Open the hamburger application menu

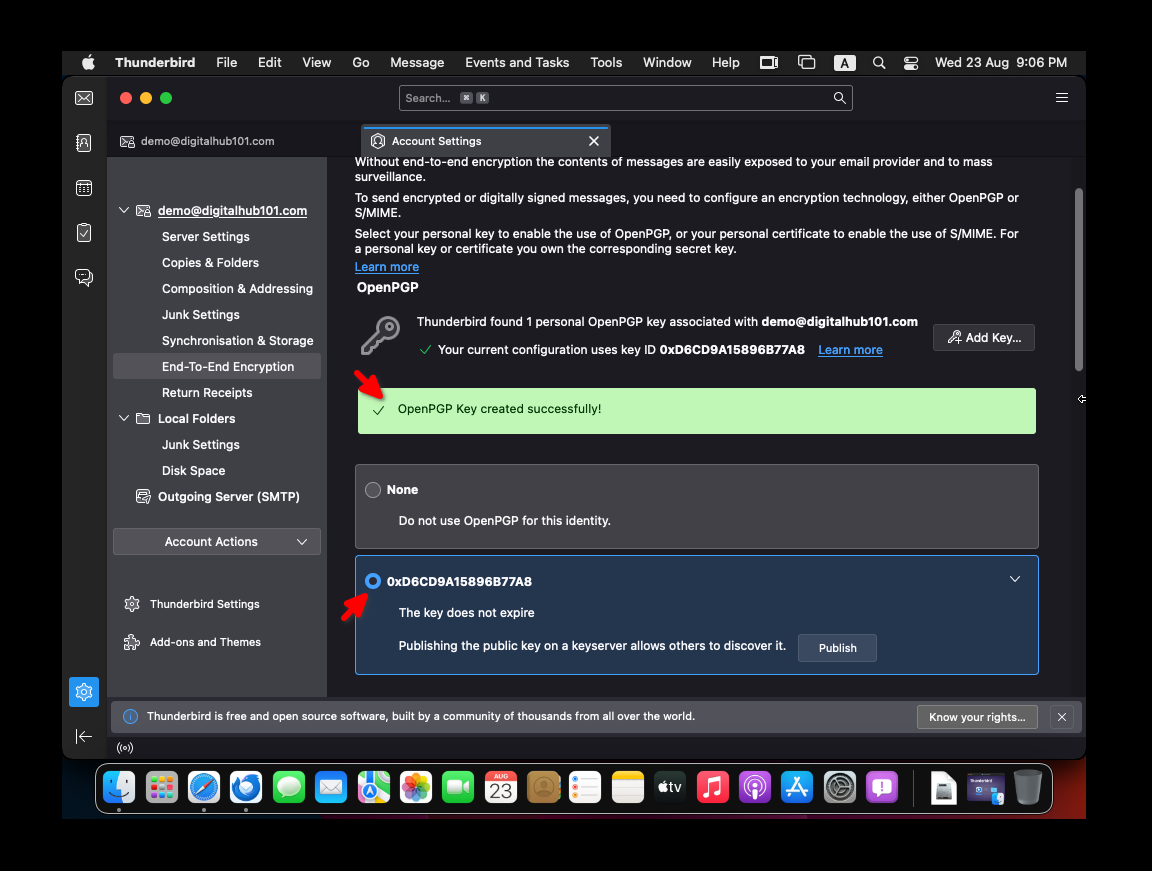1062,98
